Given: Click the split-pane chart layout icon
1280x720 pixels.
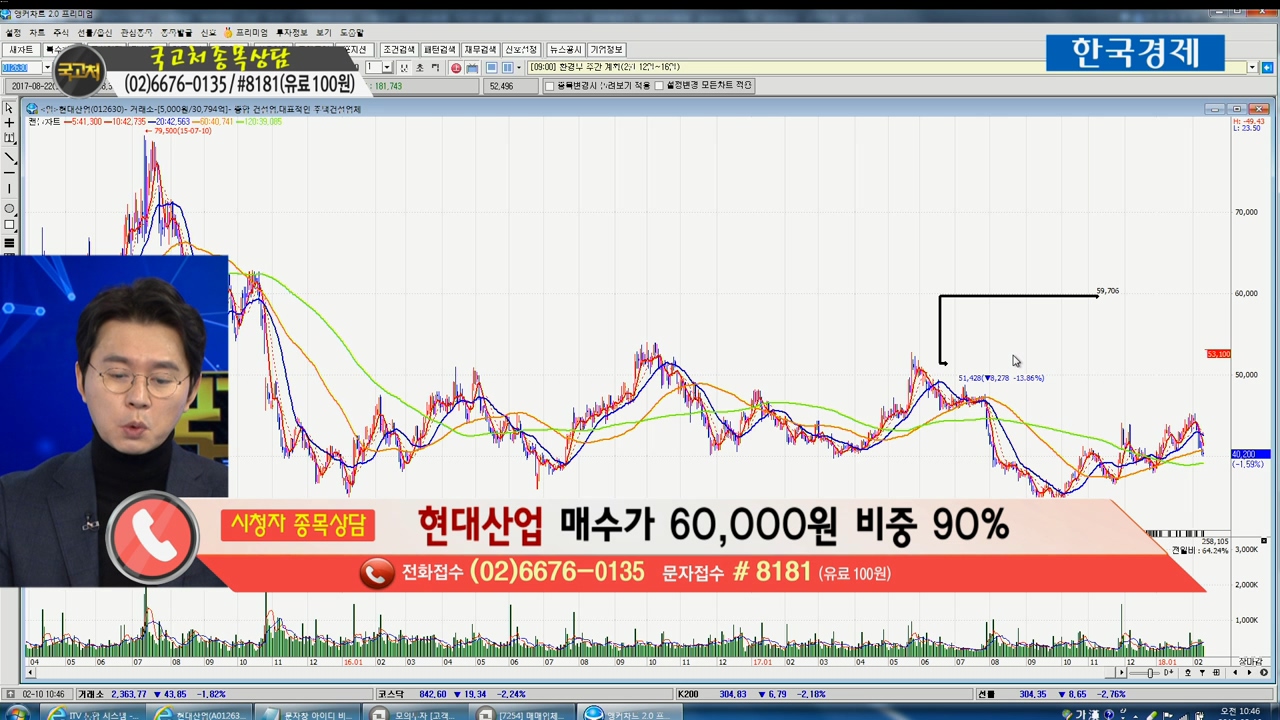Looking at the screenshot, I should 507,68.
